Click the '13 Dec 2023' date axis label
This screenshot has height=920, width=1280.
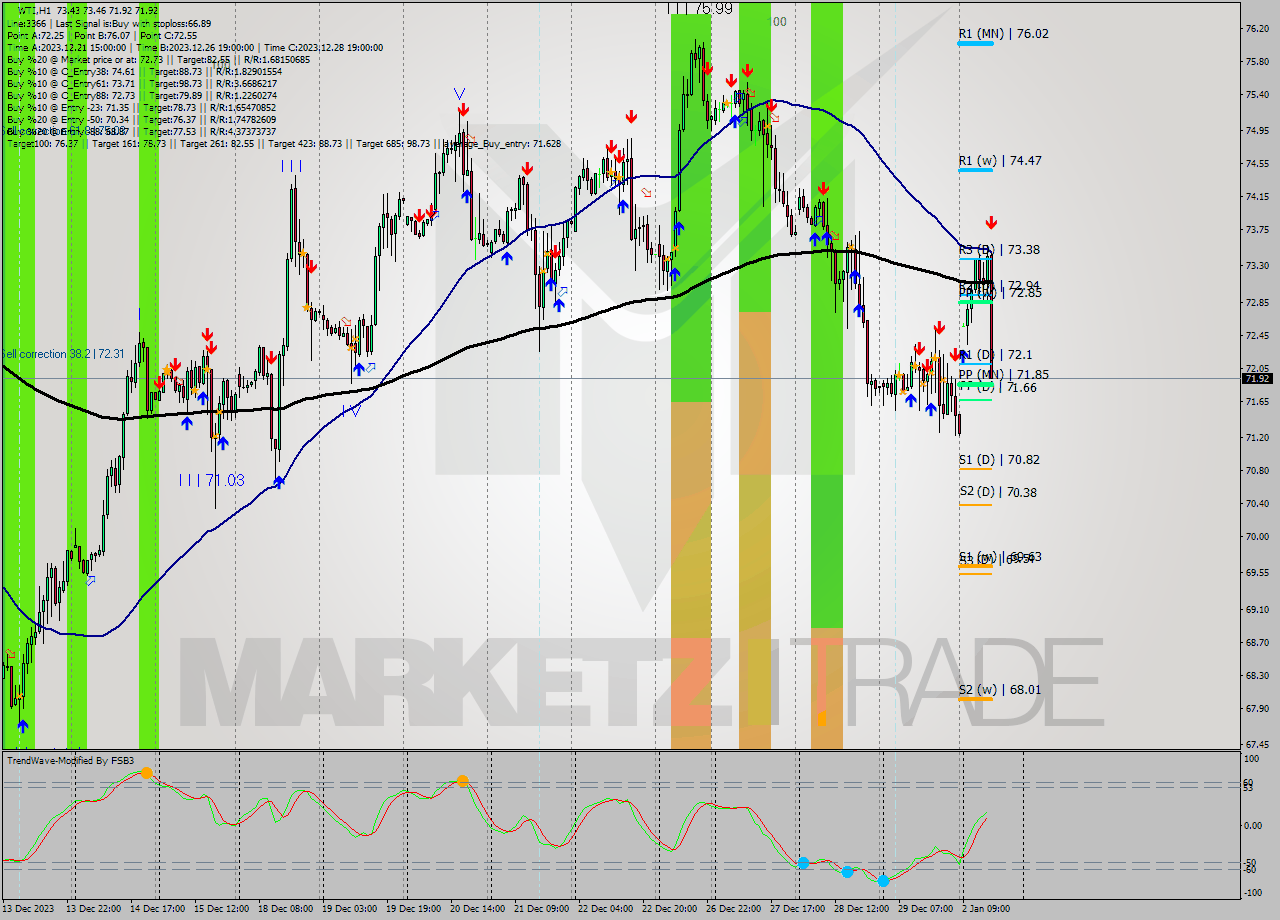[x=26, y=909]
